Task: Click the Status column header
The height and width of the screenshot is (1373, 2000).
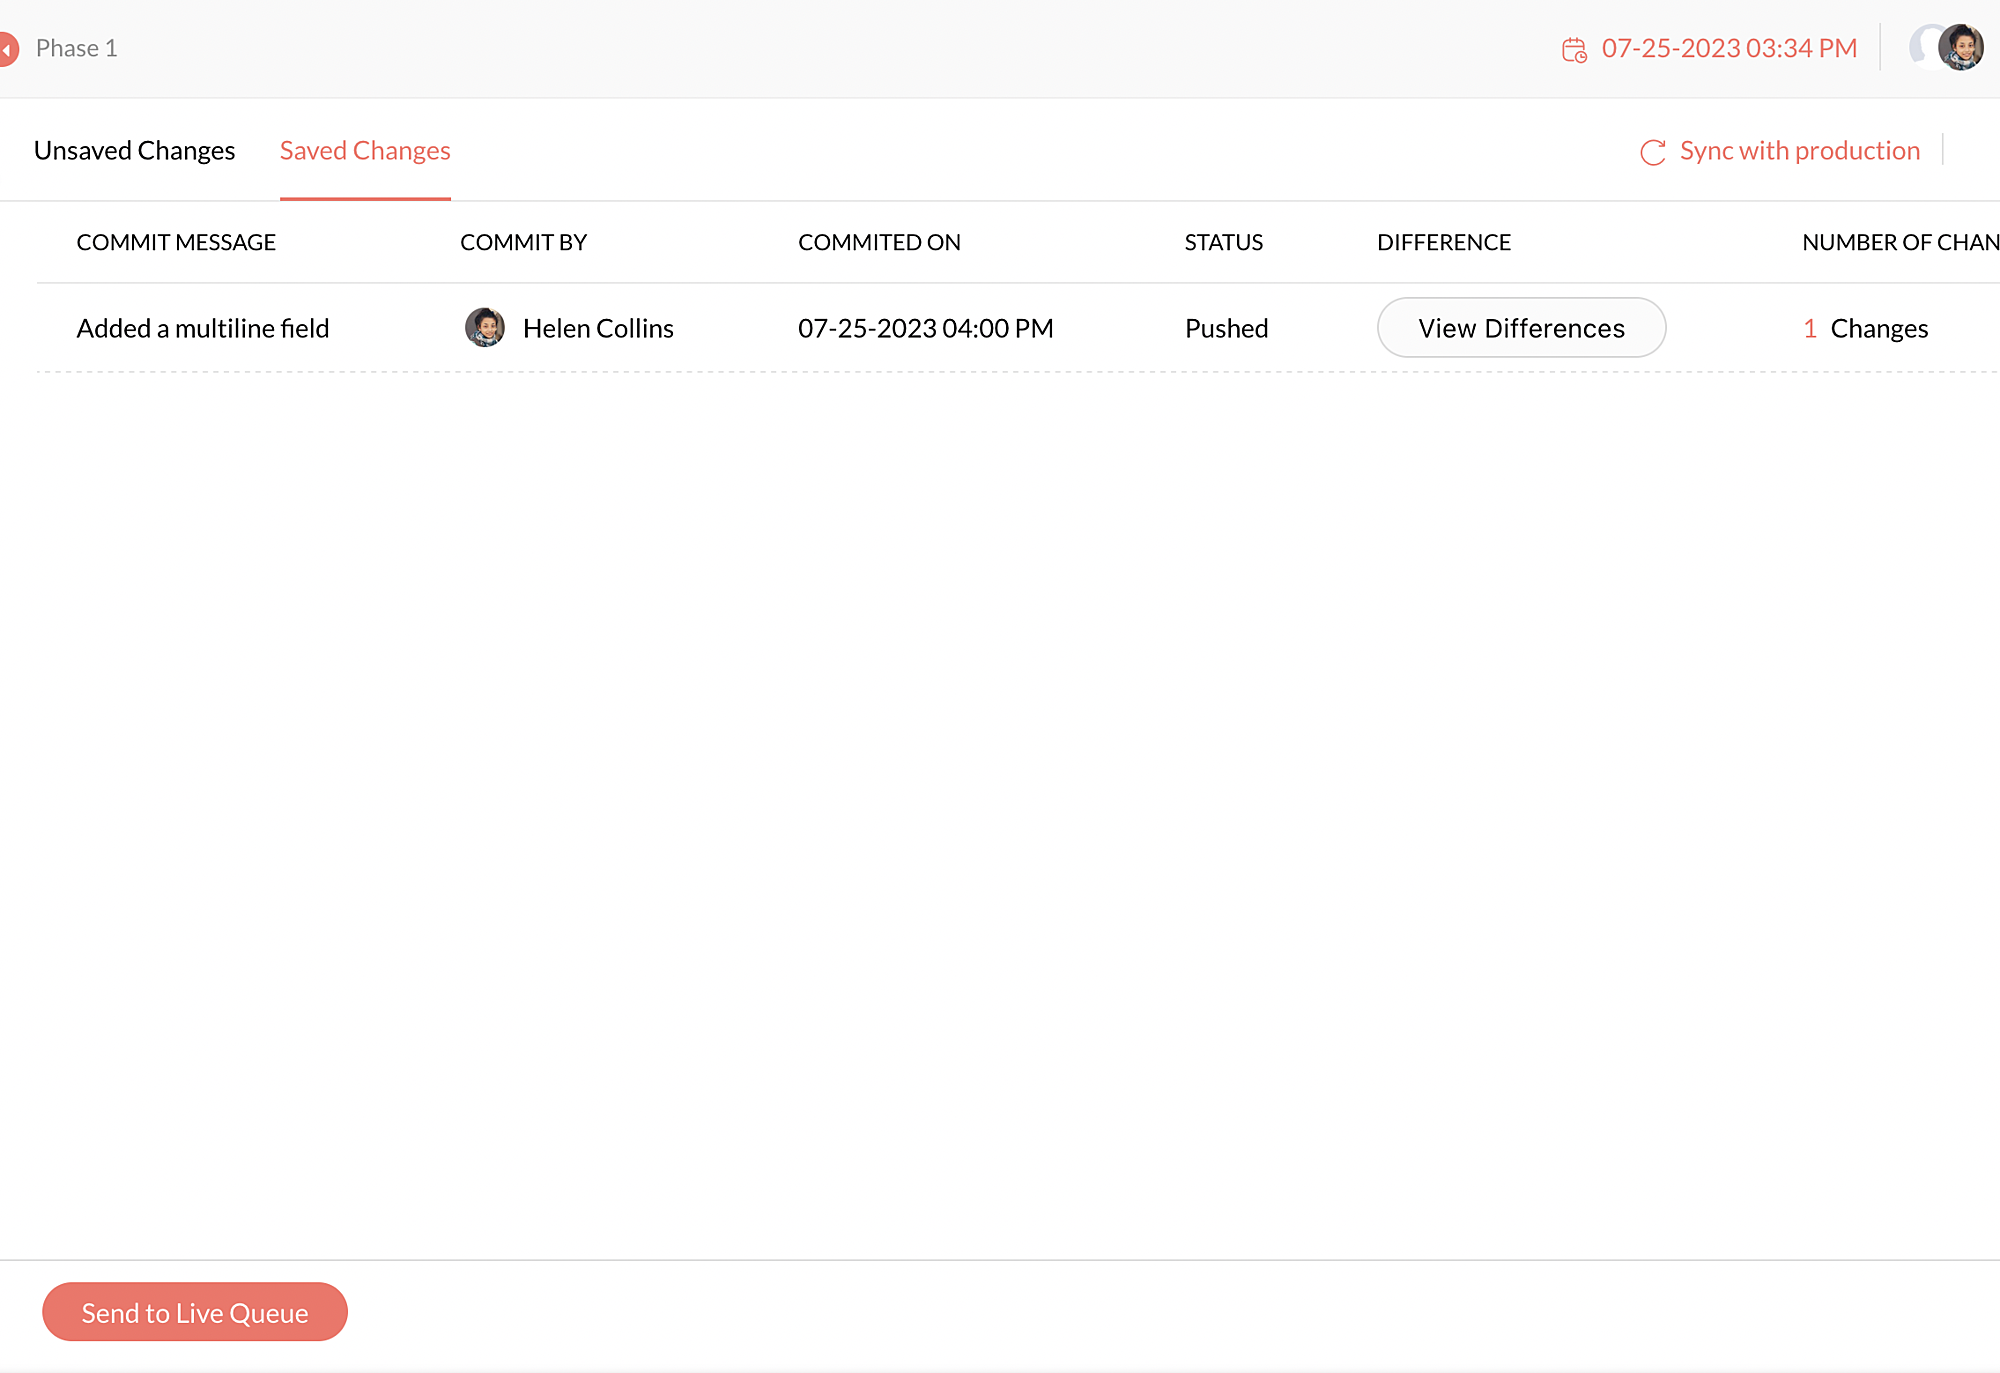Action: click(1223, 242)
